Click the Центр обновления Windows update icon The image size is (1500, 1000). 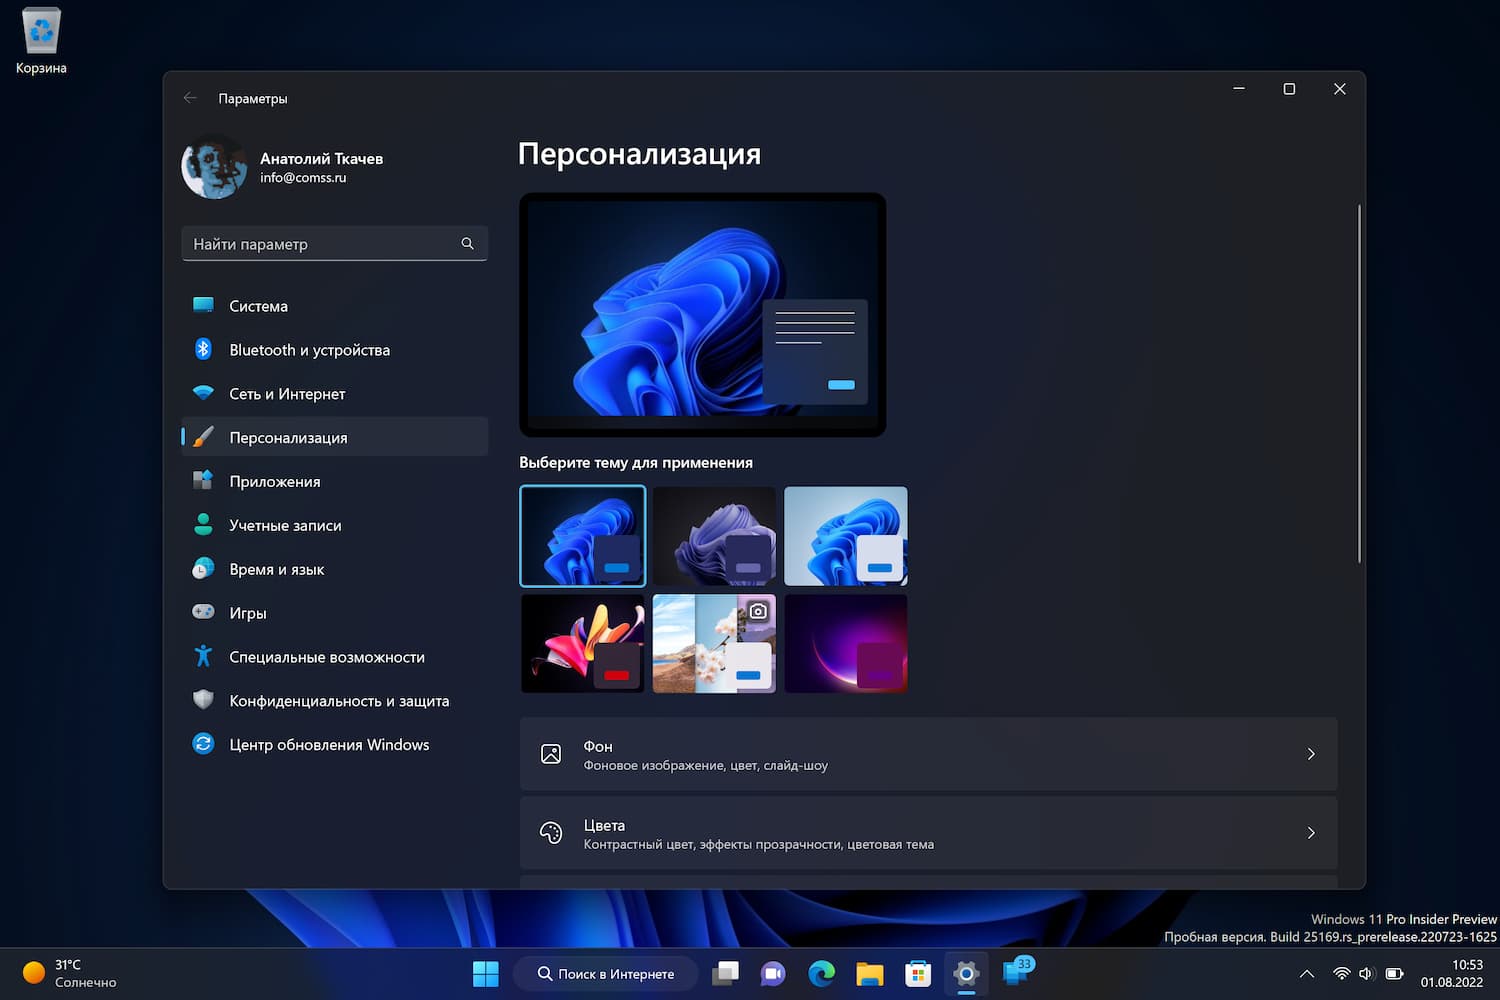[x=203, y=744]
